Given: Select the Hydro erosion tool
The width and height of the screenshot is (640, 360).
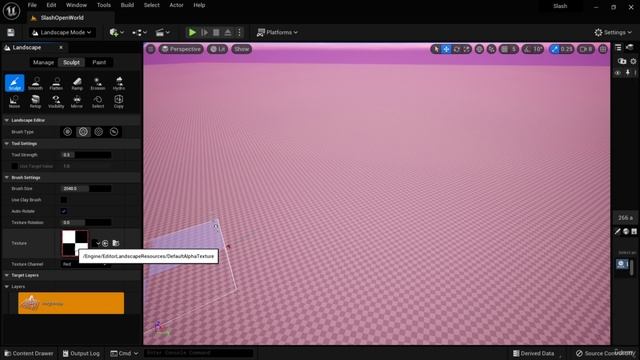Looking at the screenshot, I should tap(119, 83).
